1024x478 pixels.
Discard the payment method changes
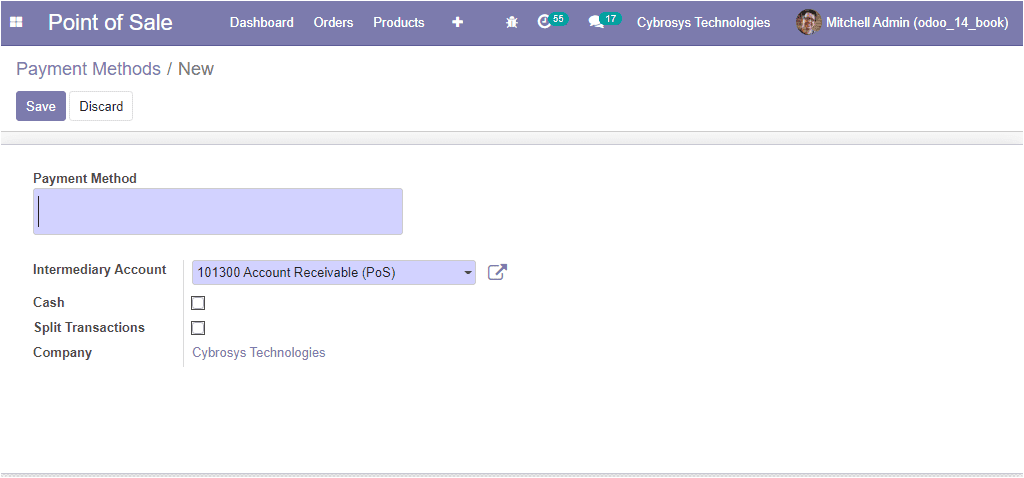pos(101,106)
